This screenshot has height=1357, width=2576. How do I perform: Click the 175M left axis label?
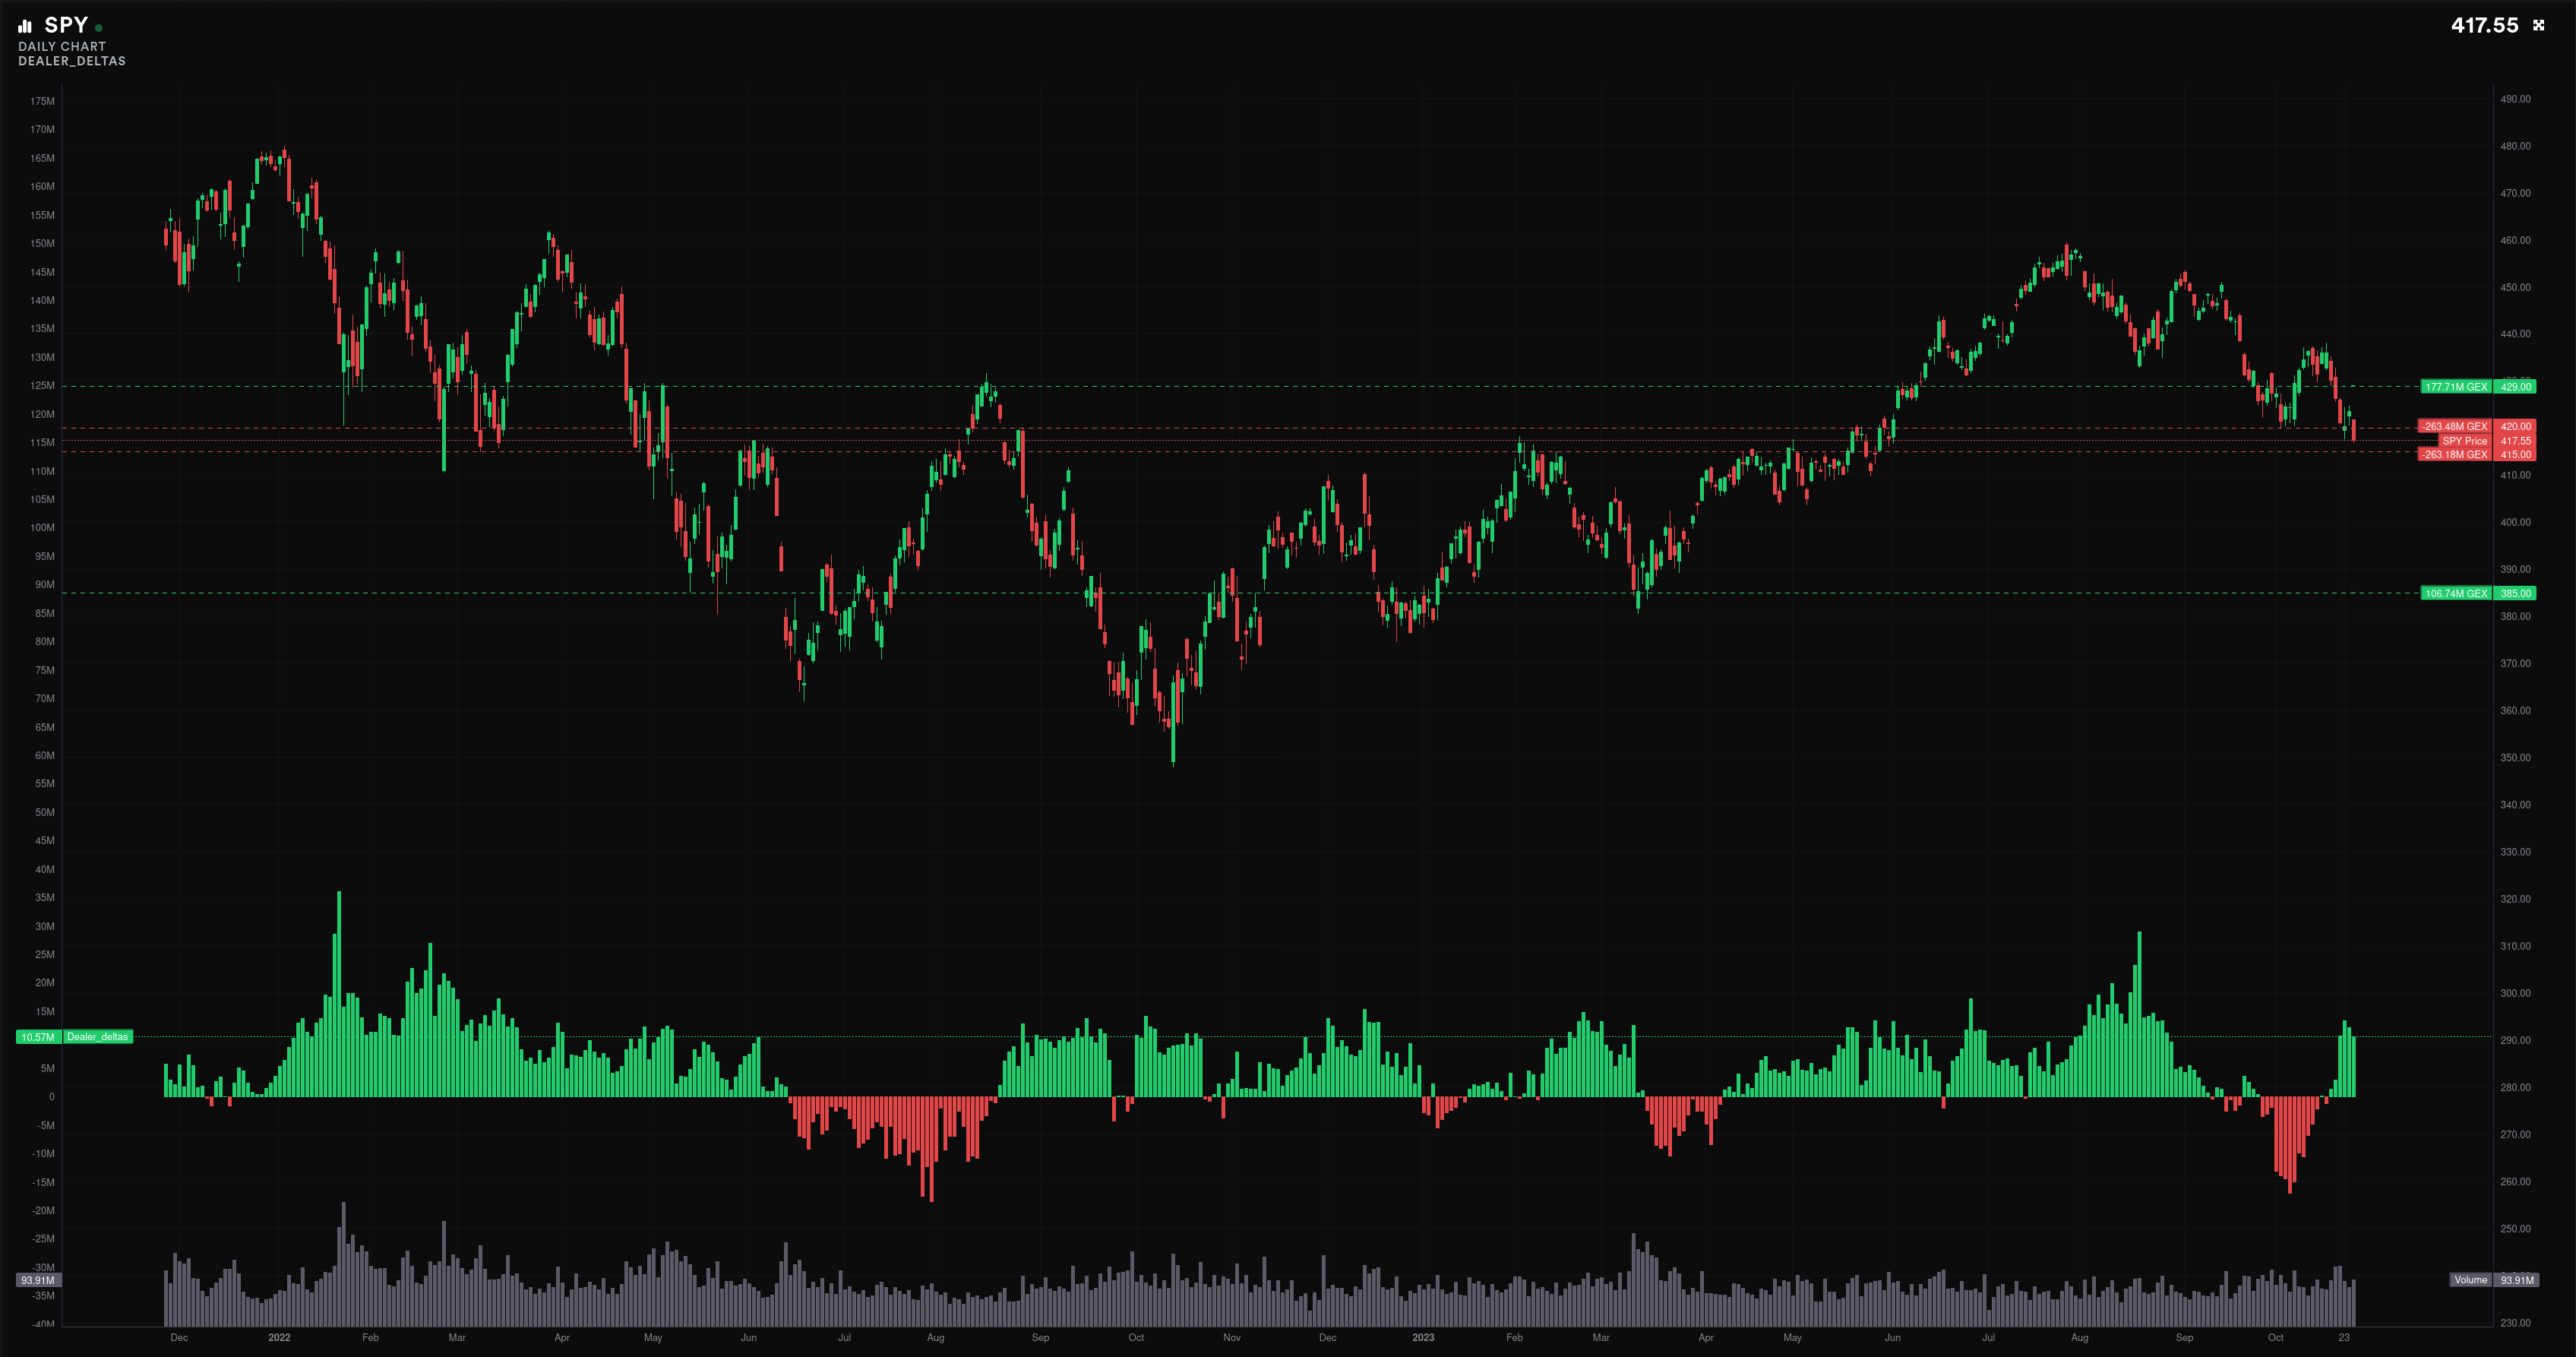pyautogui.click(x=42, y=101)
